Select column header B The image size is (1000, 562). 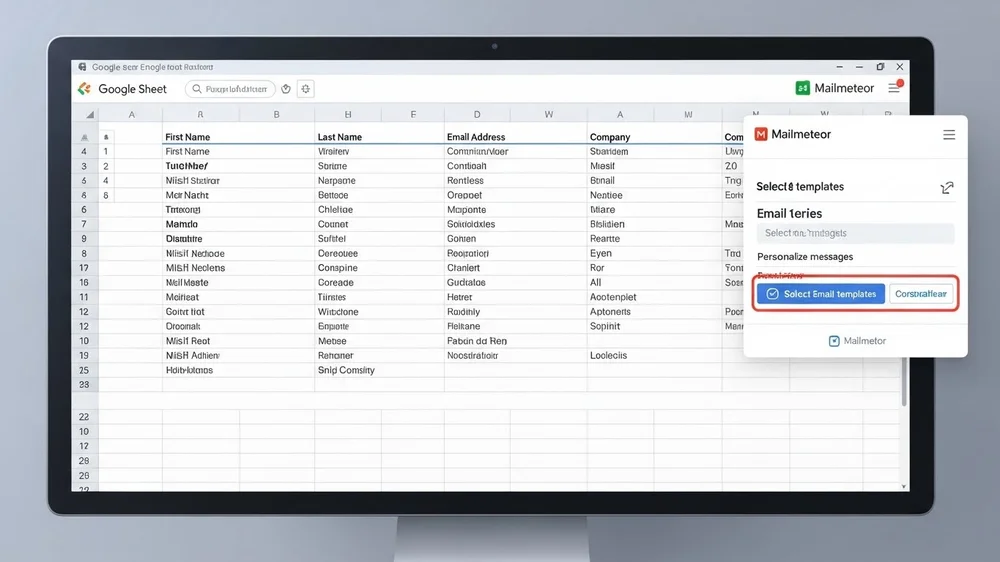pos(276,114)
